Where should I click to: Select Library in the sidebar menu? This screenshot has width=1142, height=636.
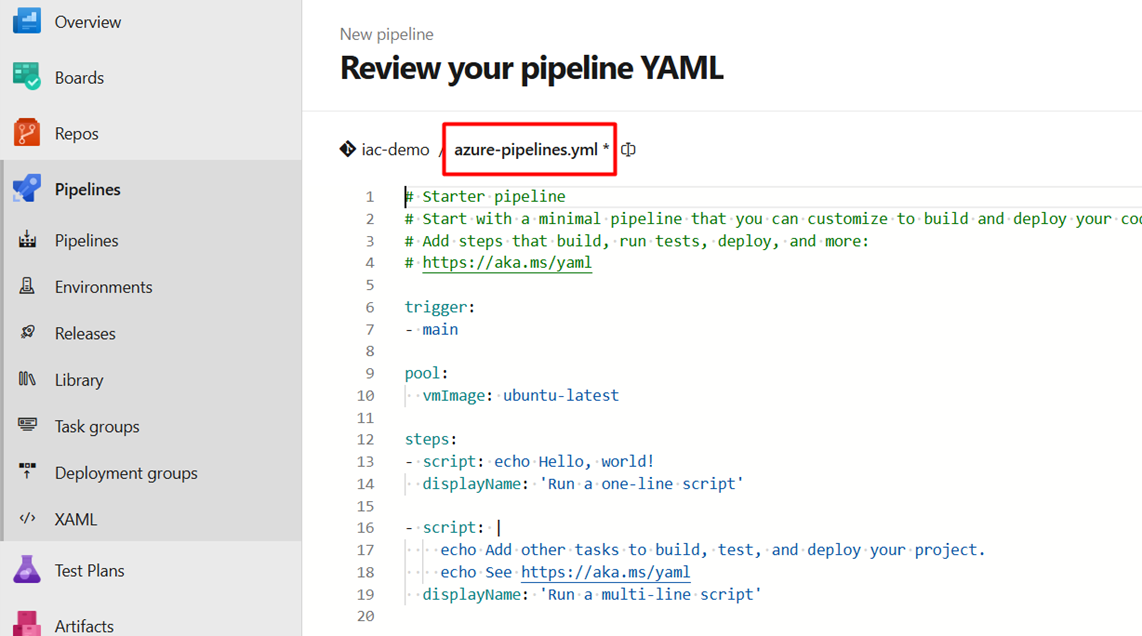[x=79, y=380]
